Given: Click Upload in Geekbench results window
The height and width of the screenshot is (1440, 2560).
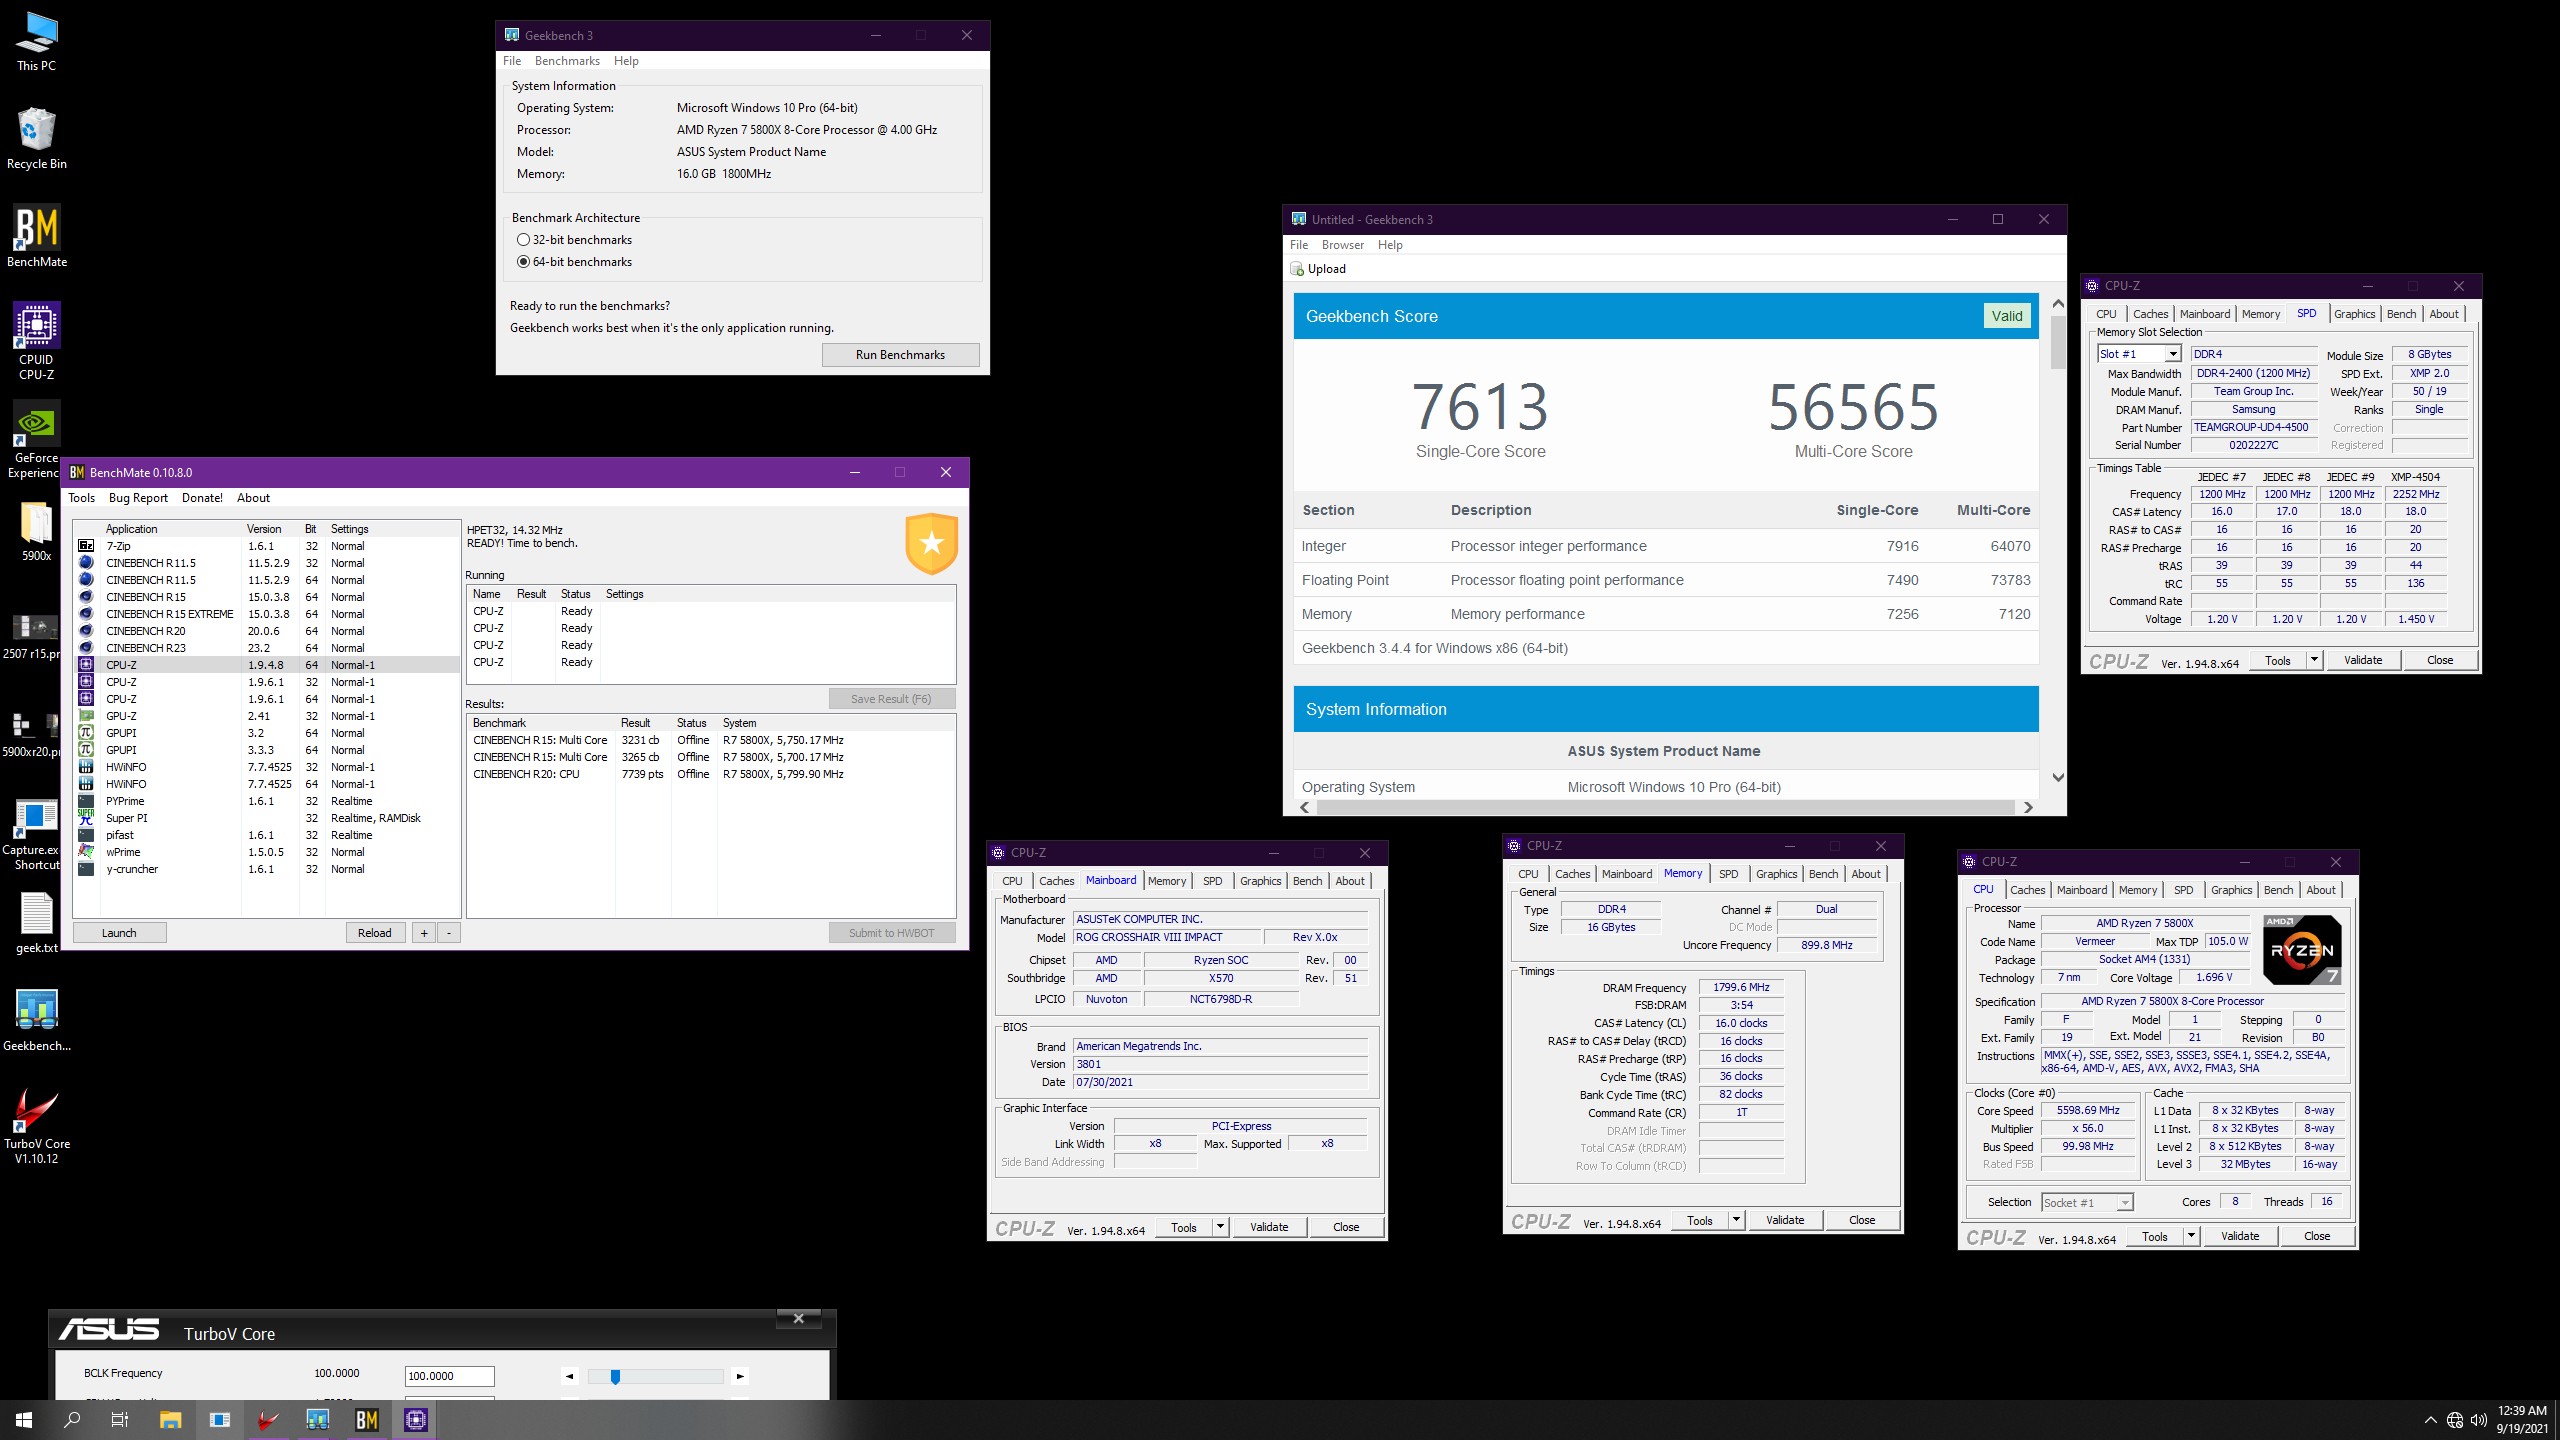Looking at the screenshot, I should tap(1318, 269).
